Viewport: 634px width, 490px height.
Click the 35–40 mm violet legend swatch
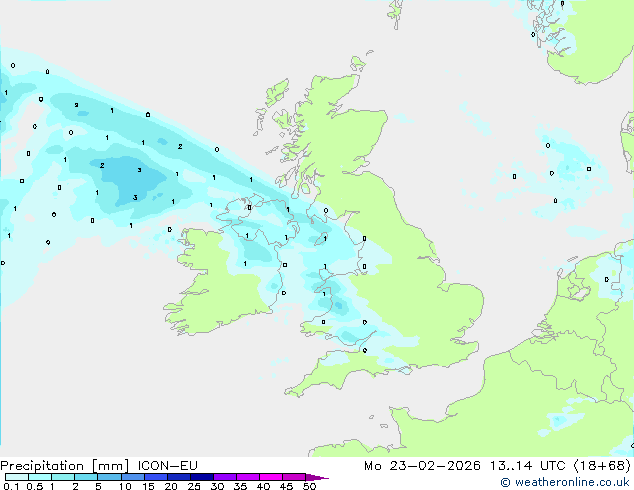point(247,477)
